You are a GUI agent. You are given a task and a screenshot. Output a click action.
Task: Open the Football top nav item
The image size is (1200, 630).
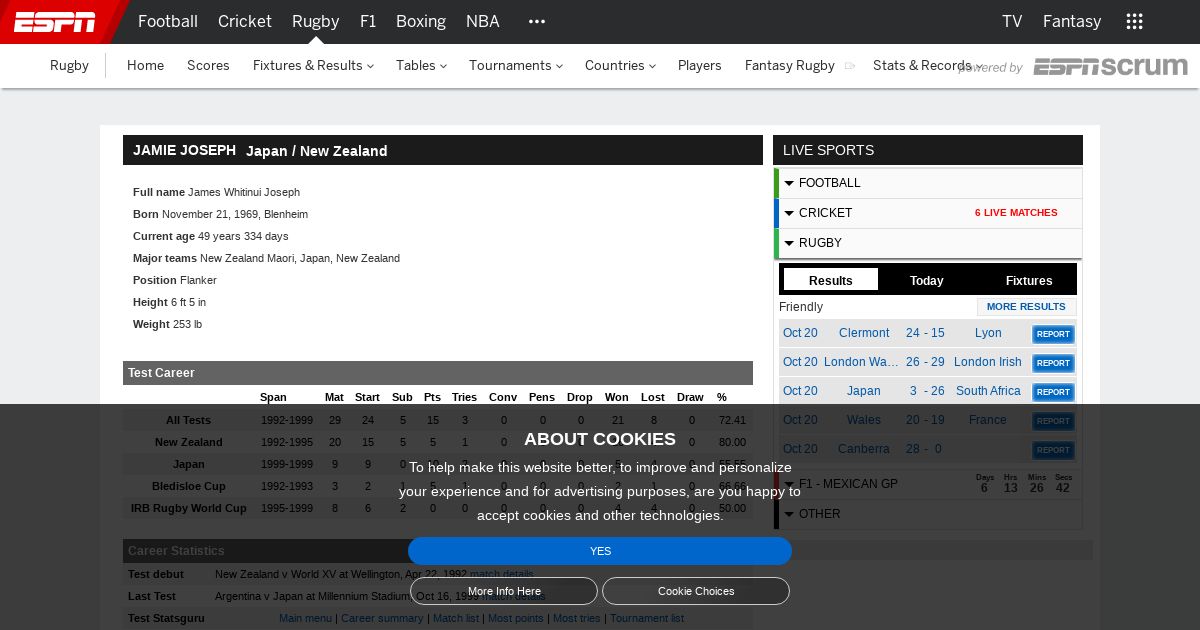(168, 21)
